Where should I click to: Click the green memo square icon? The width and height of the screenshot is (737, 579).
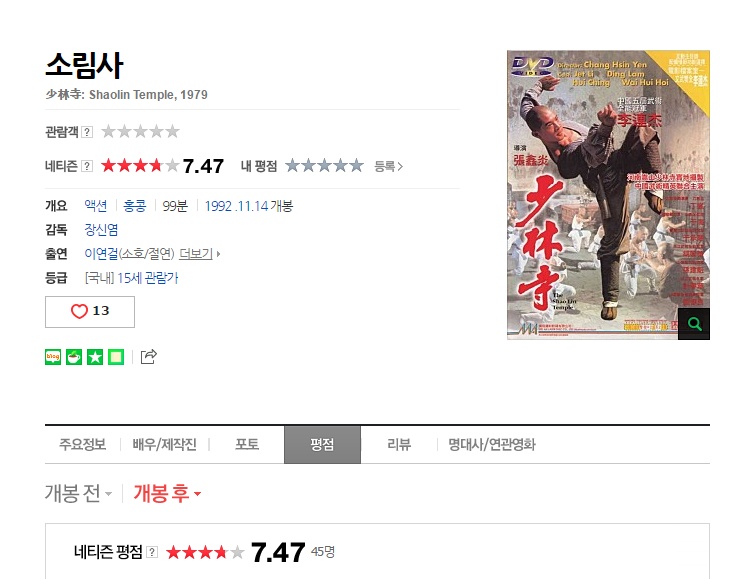[116, 357]
